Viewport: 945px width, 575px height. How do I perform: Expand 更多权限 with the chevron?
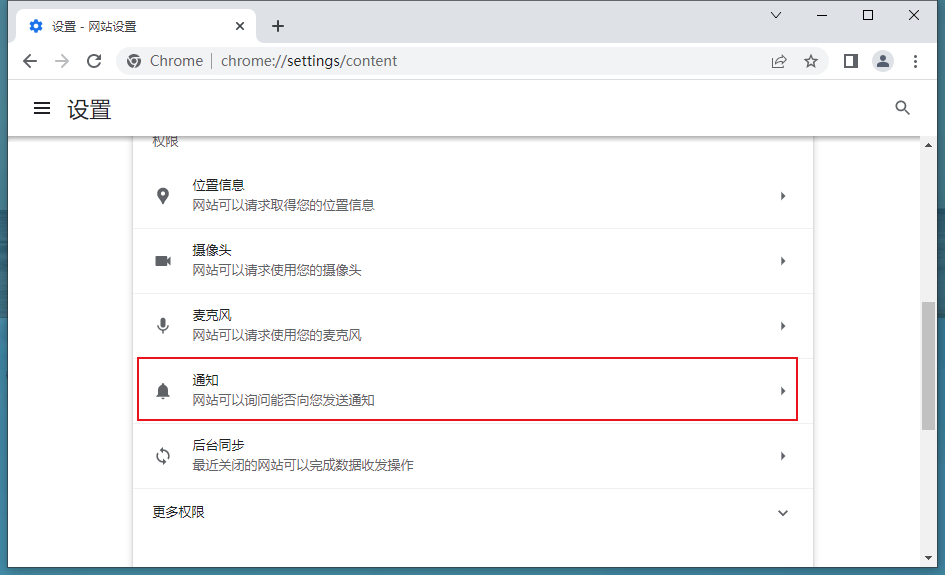(782, 513)
